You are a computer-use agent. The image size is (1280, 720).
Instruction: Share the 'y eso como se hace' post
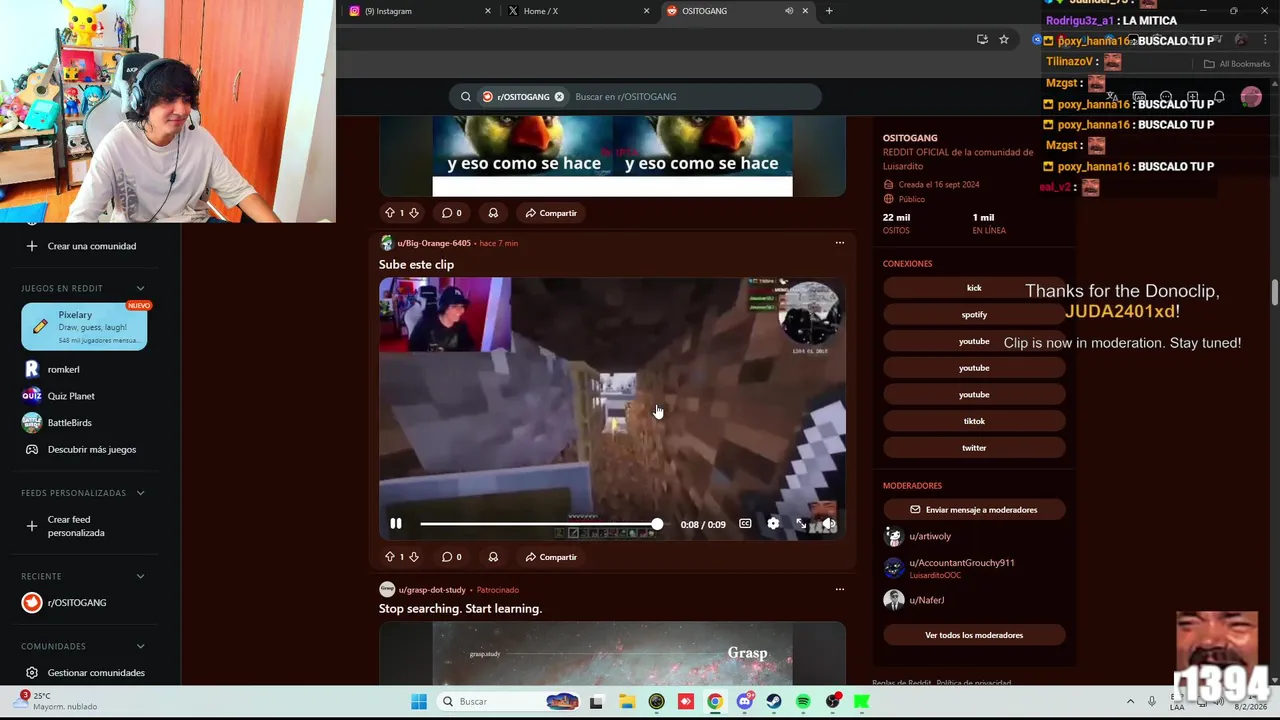[x=551, y=213]
